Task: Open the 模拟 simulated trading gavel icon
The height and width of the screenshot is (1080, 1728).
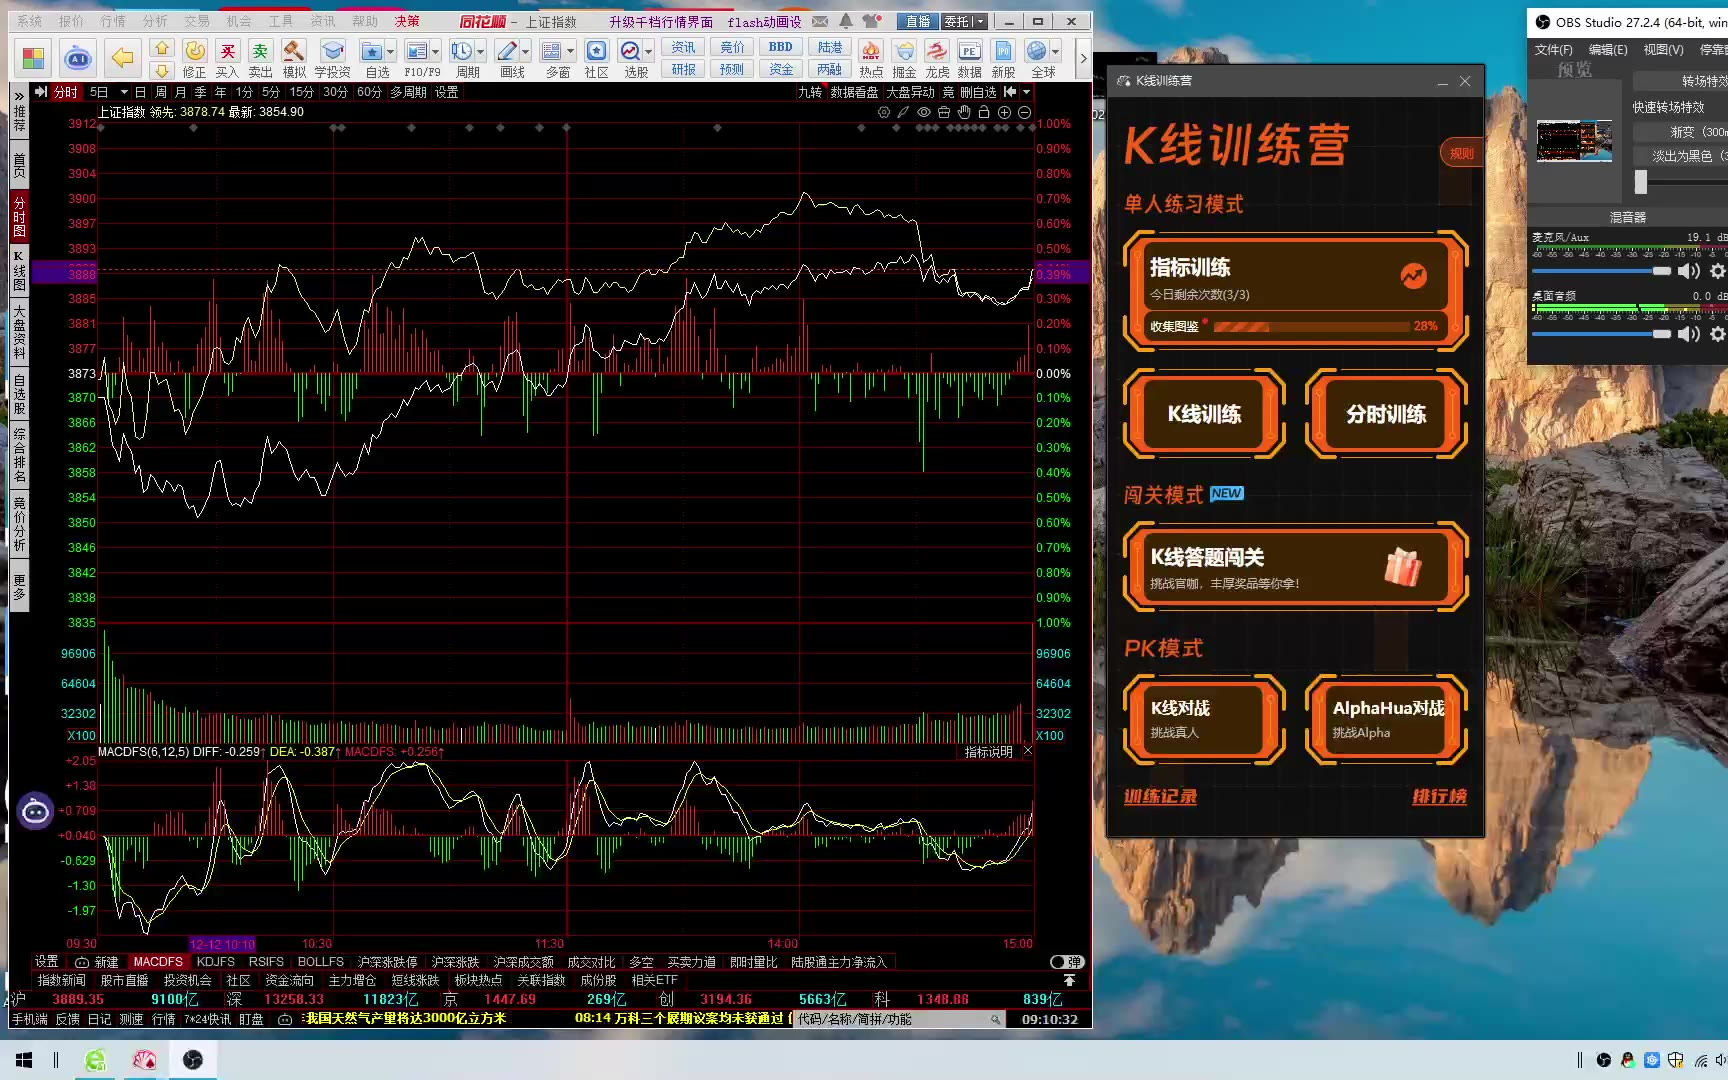Action: [293, 53]
